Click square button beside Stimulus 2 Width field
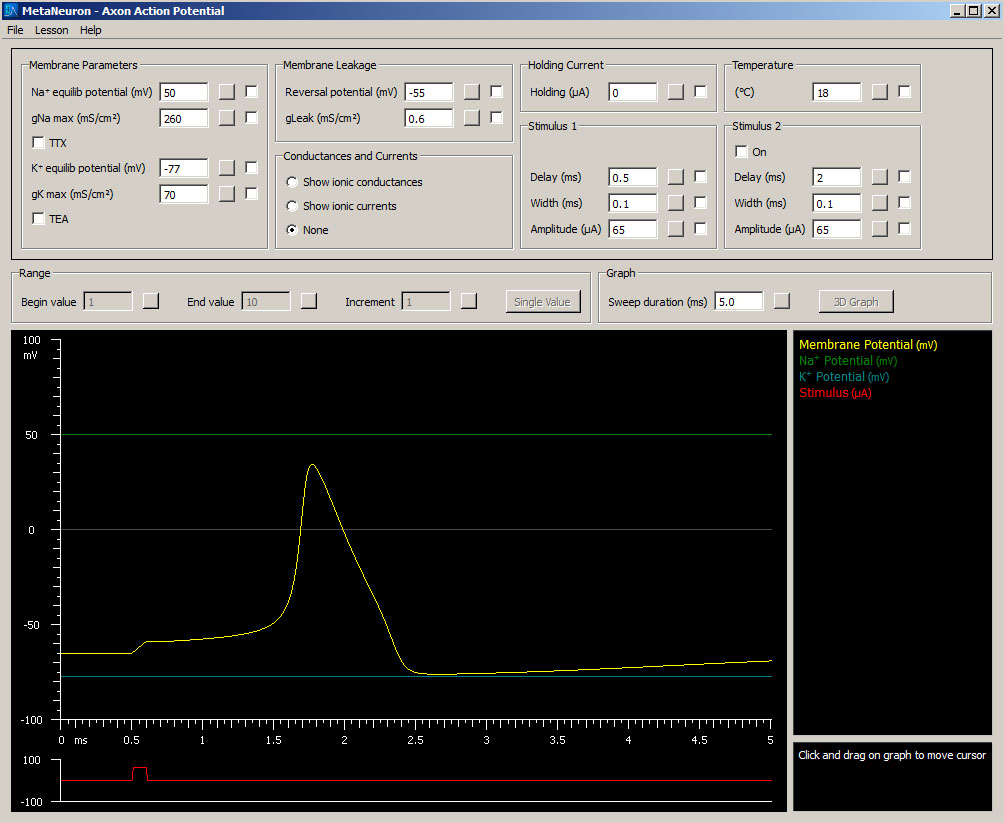 pyautogui.click(x=880, y=203)
